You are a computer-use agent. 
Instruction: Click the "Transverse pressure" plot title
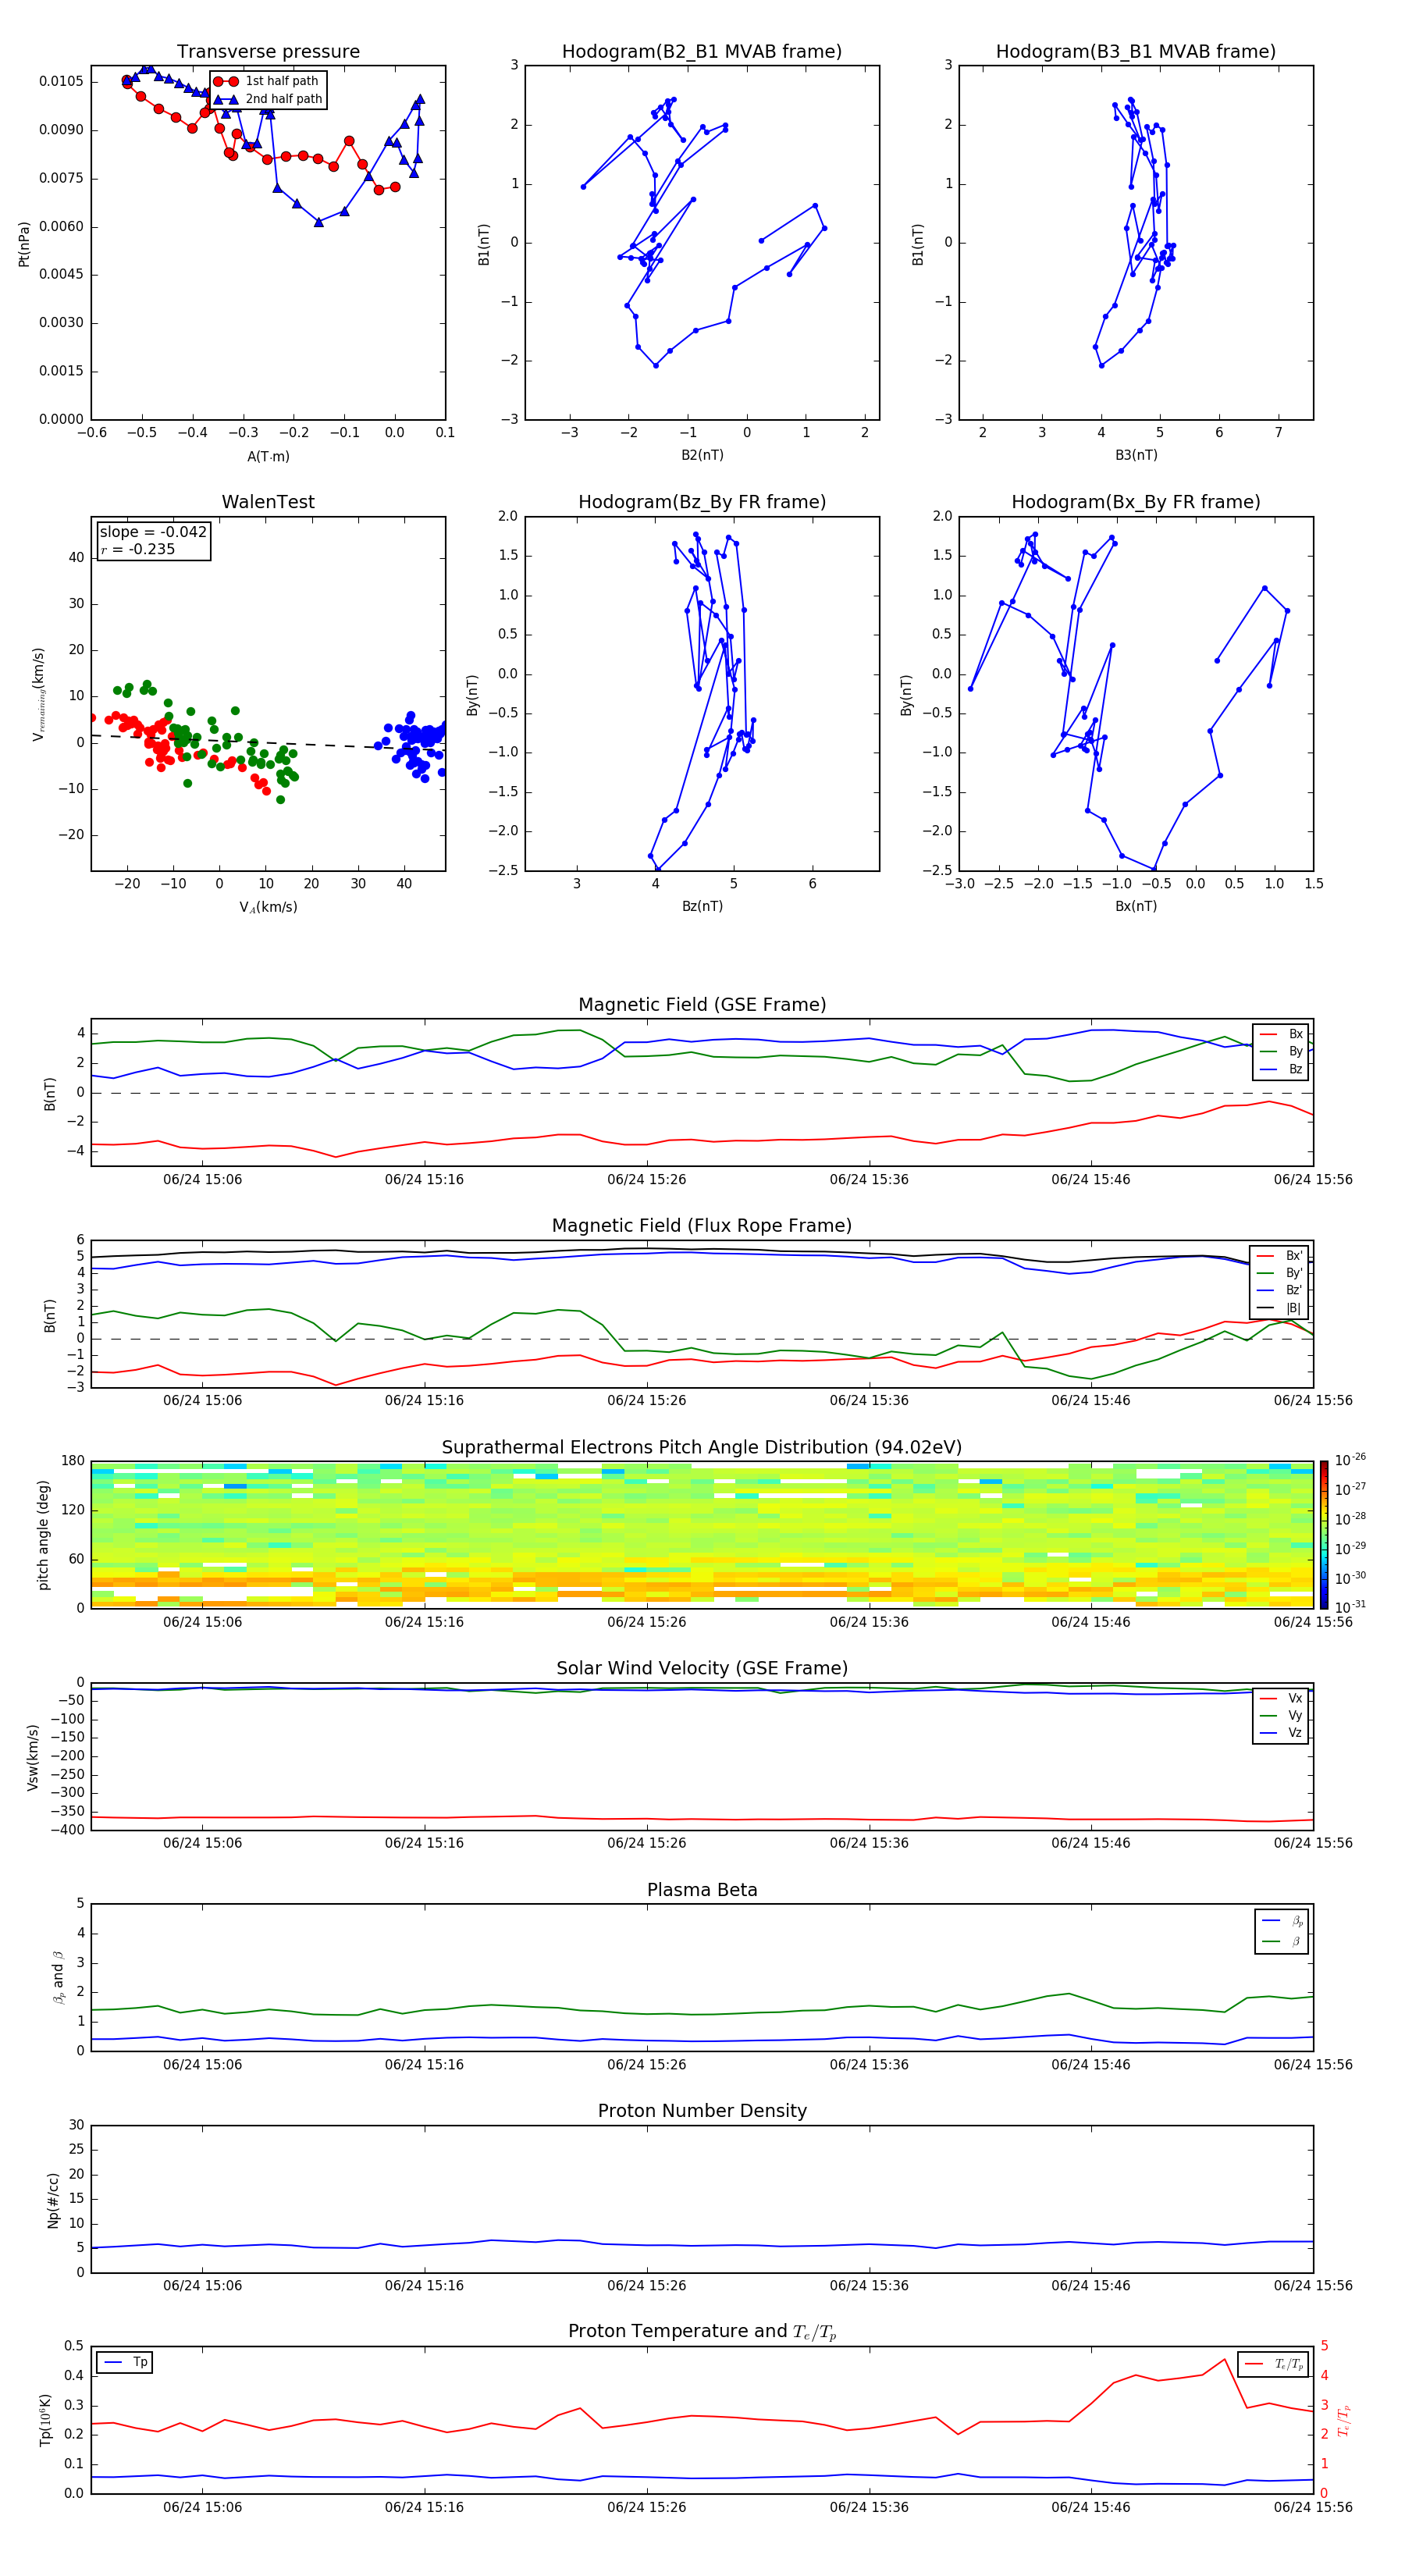point(268,51)
